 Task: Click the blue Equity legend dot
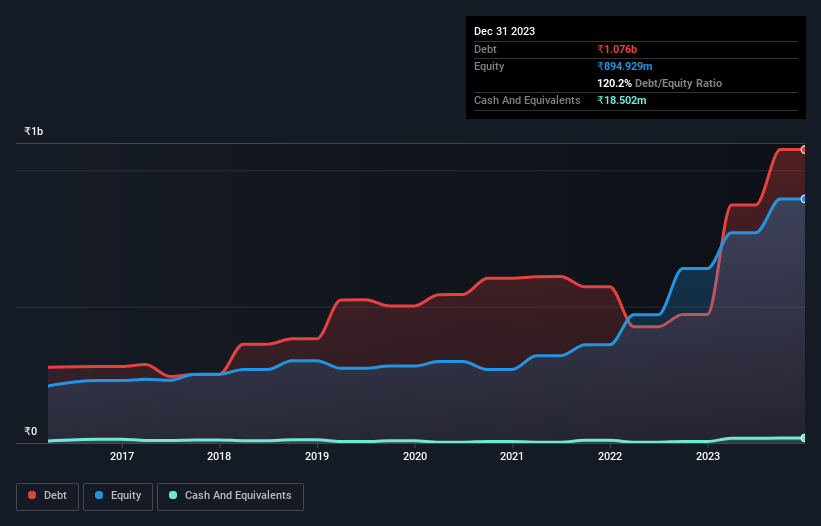tap(99, 495)
